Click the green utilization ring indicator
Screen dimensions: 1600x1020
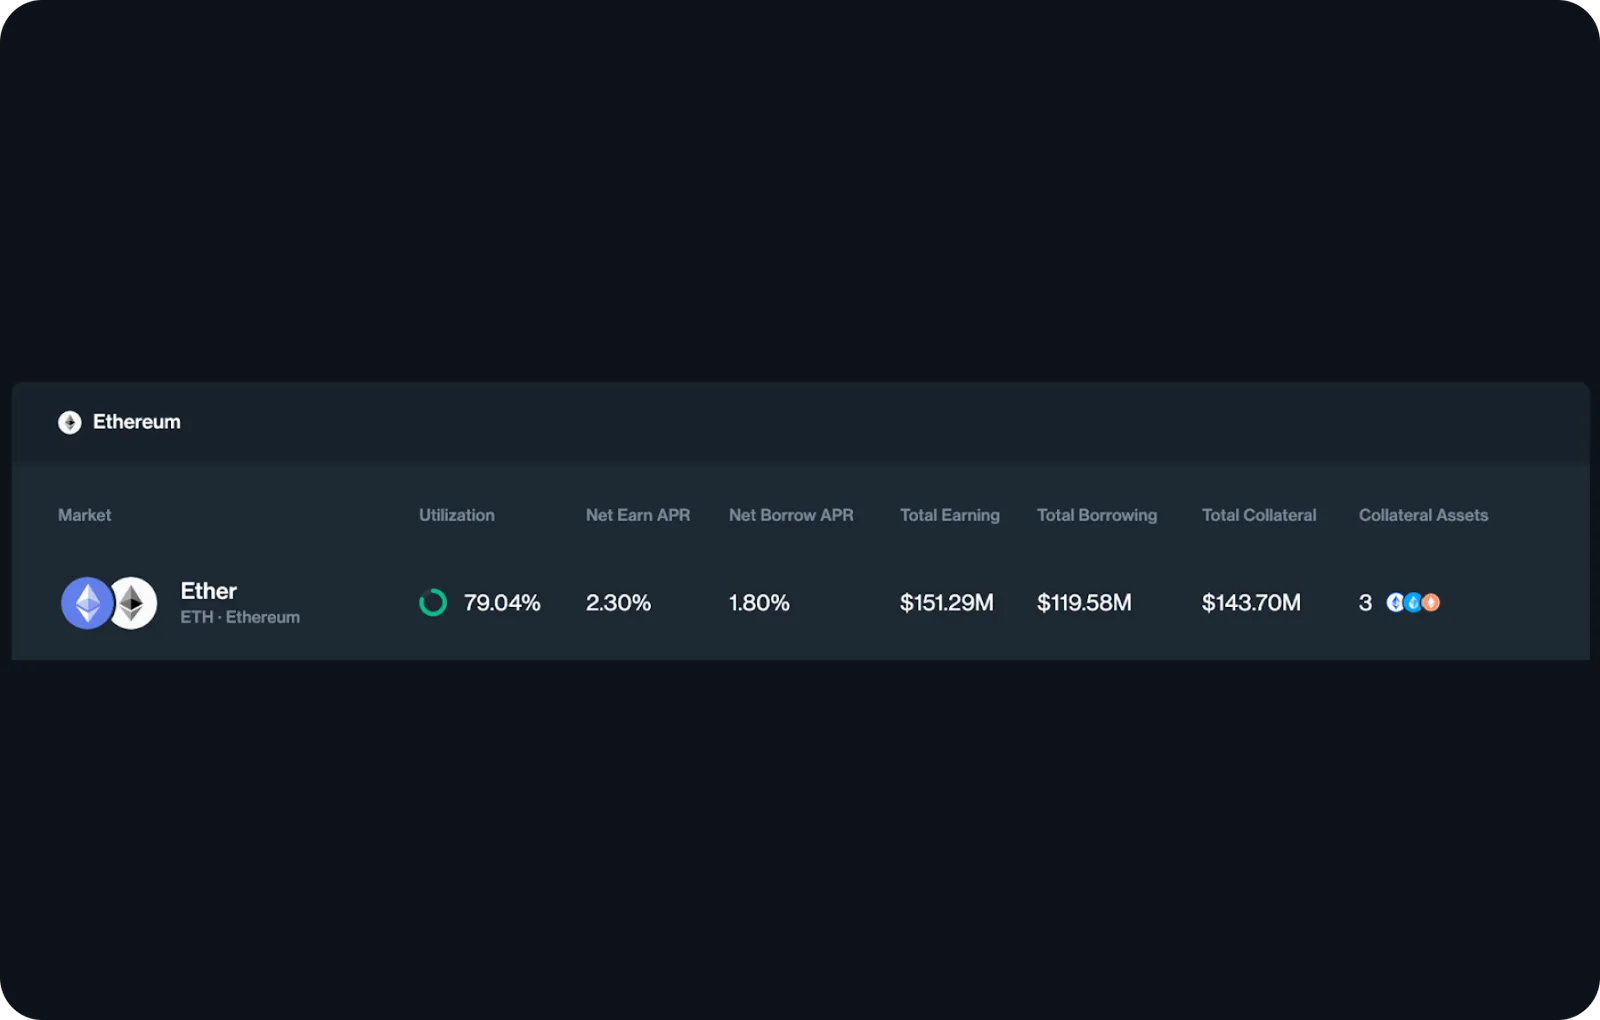(x=433, y=603)
